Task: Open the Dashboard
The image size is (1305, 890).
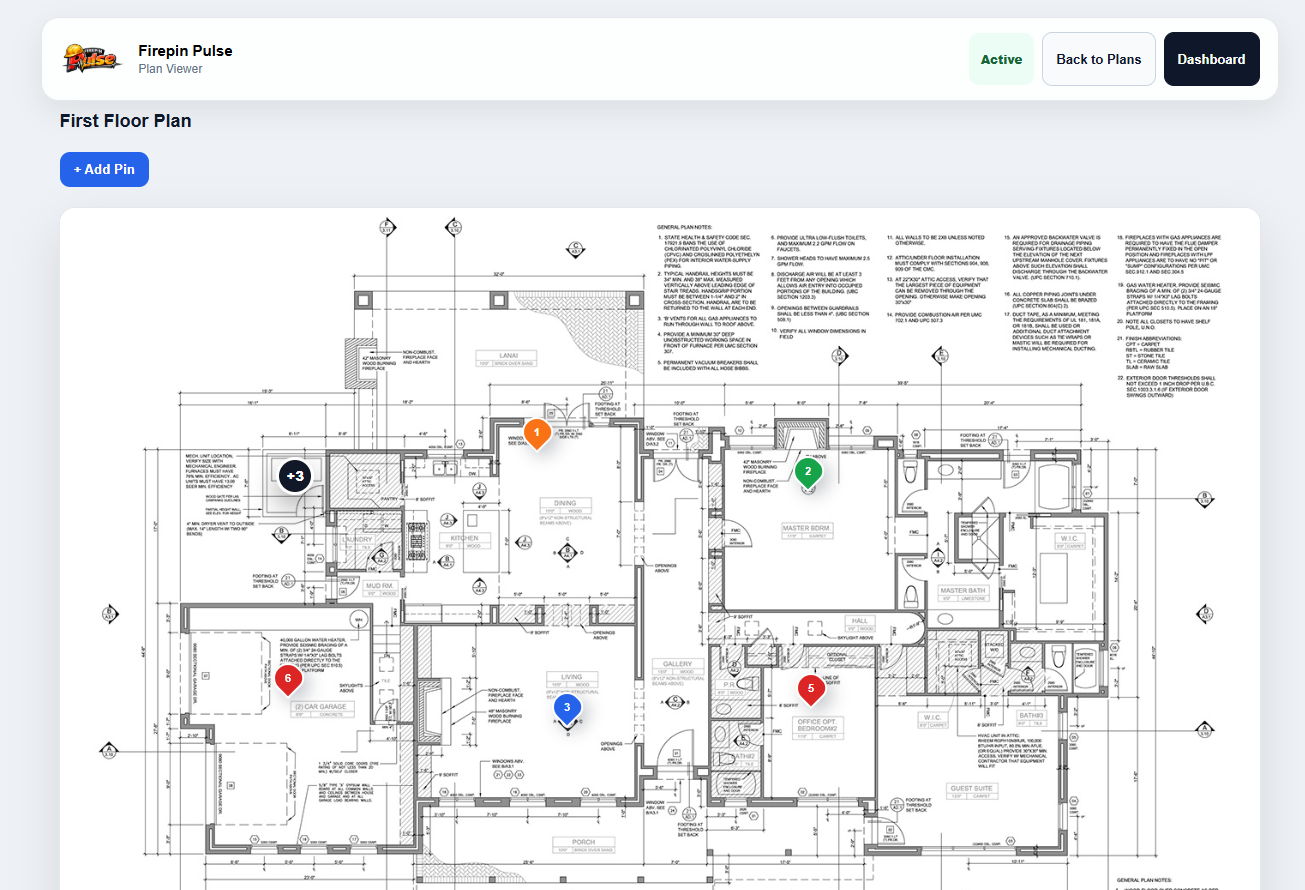Action: (x=1211, y=59)
